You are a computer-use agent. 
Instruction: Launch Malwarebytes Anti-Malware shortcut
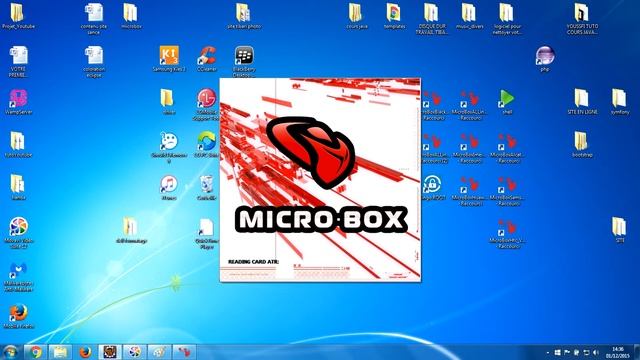point(18,277)
